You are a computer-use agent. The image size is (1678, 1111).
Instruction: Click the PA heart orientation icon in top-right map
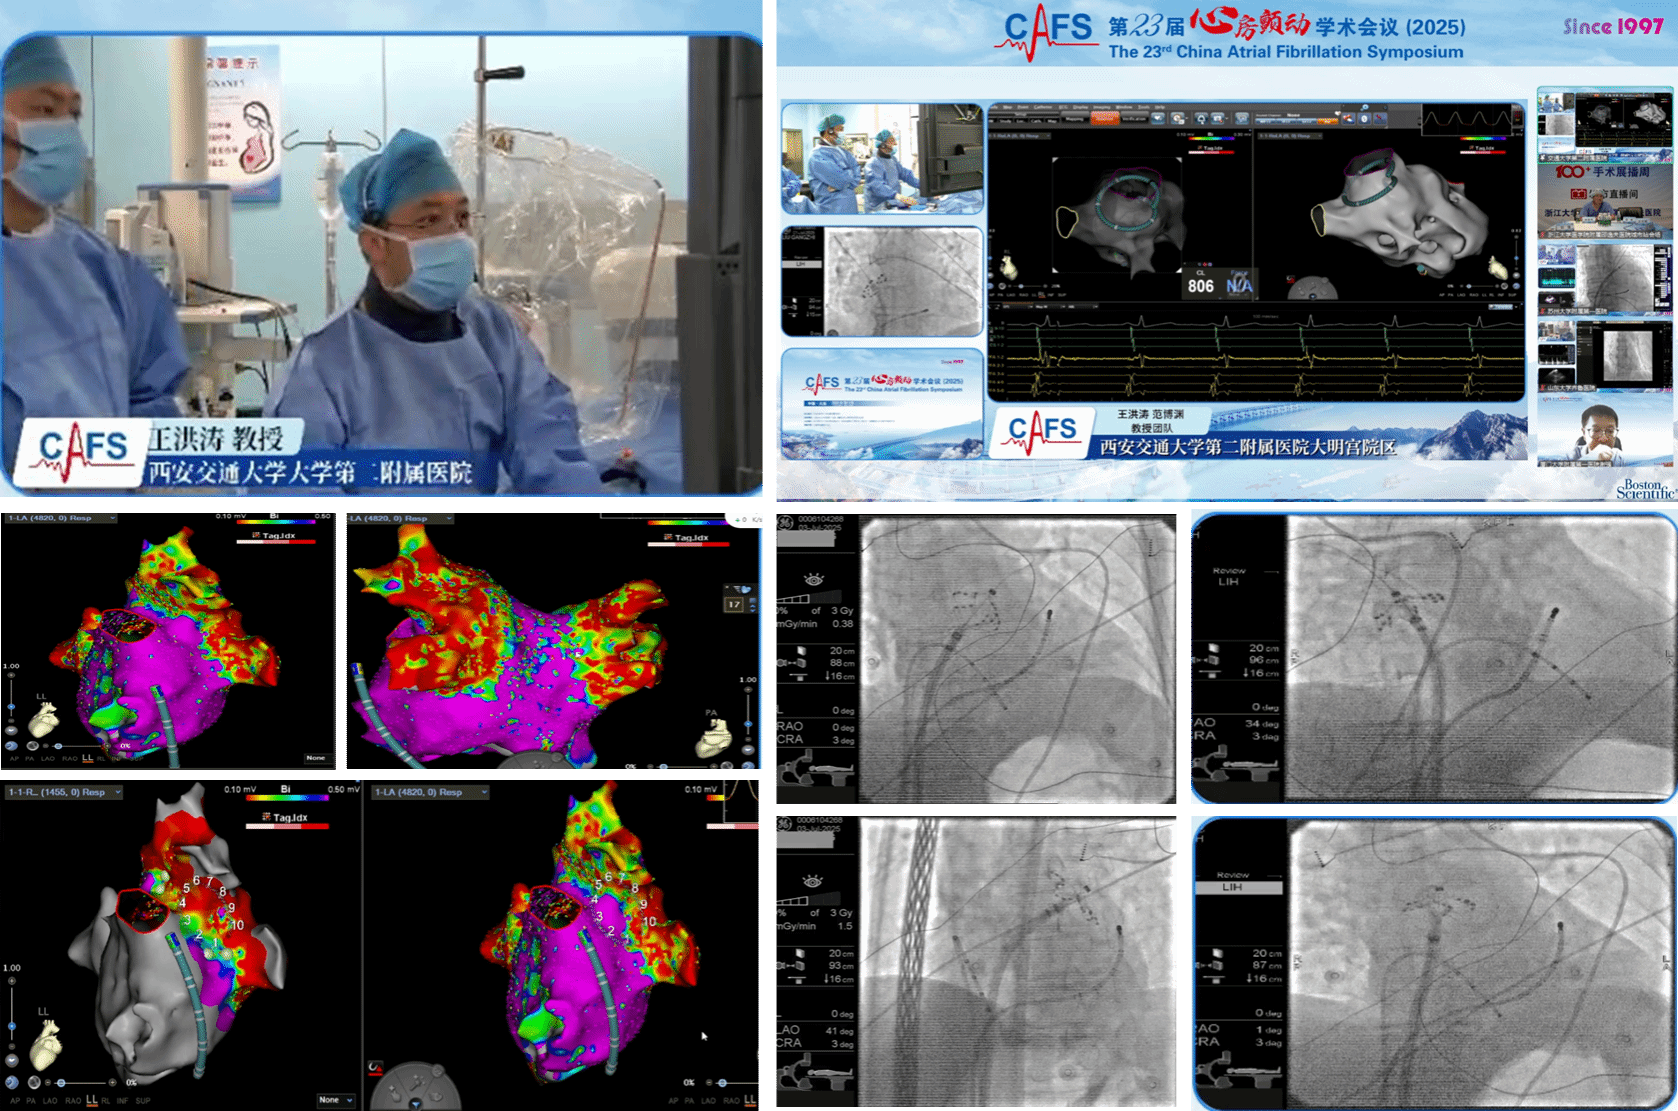[713, 738]
